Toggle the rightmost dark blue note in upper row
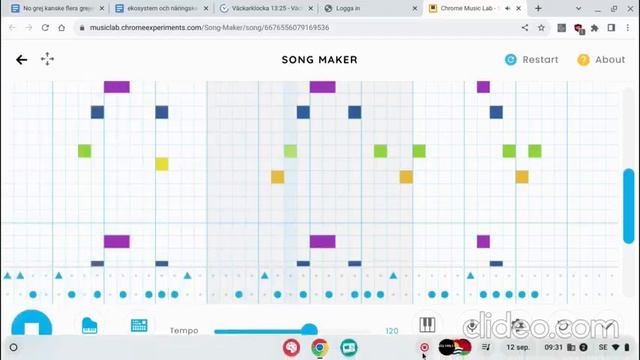640x360 pixels. click(496, 112)
